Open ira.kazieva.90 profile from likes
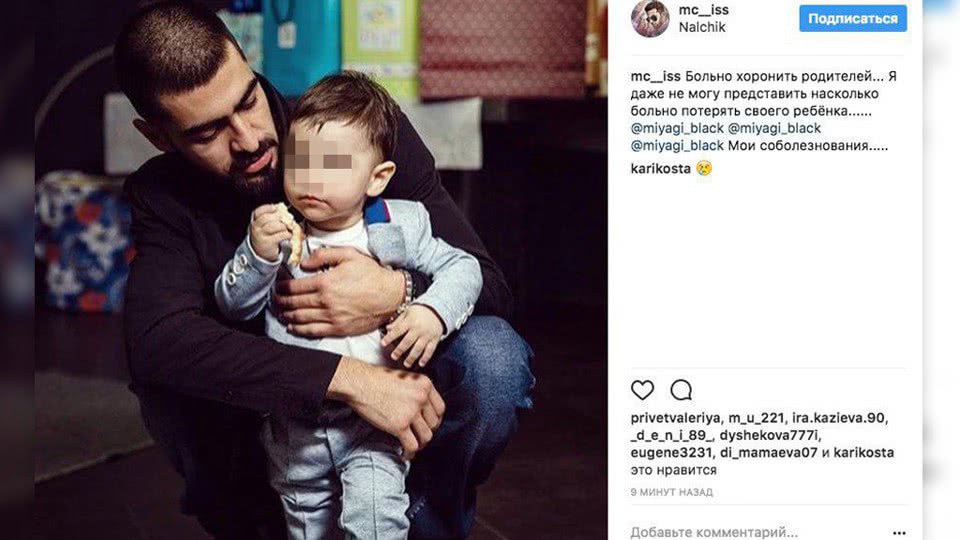 [x=838, y=418]
